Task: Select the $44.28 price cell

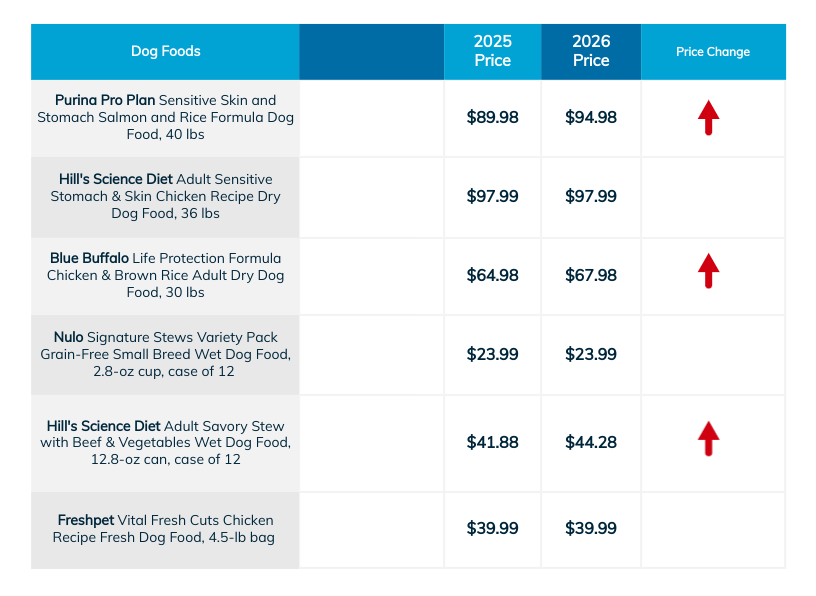Action: 591,442
